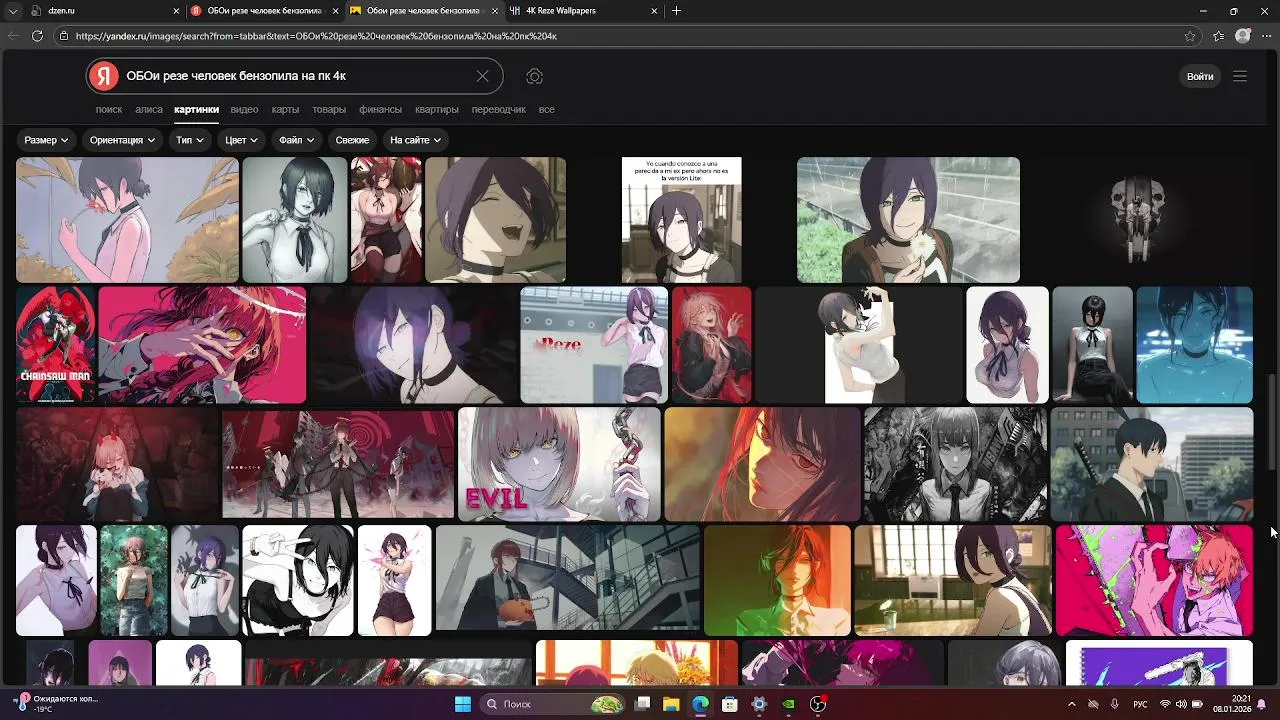
Task: Switch keyboard language РУС indicator
Action: coord(1140,704)
